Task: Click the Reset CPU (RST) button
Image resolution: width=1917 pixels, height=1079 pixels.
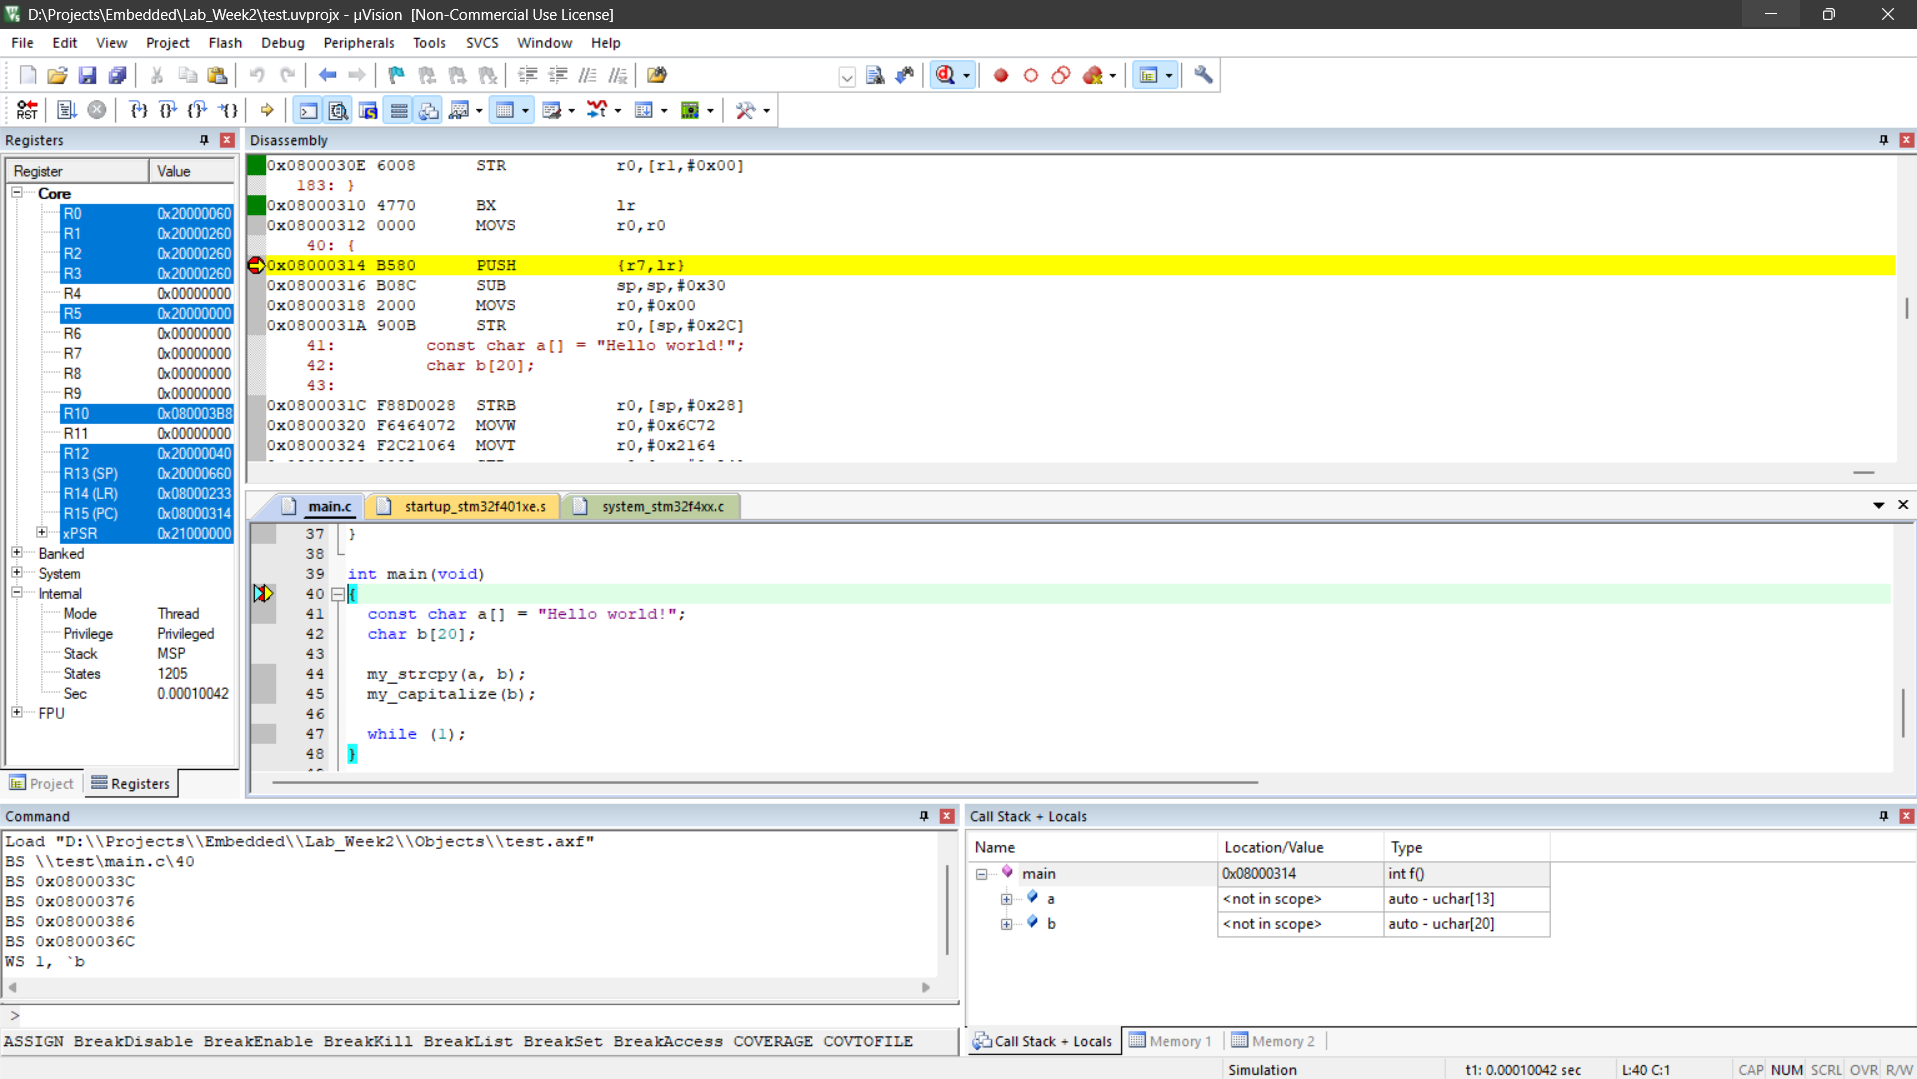Action: click(x=27, y=110)
